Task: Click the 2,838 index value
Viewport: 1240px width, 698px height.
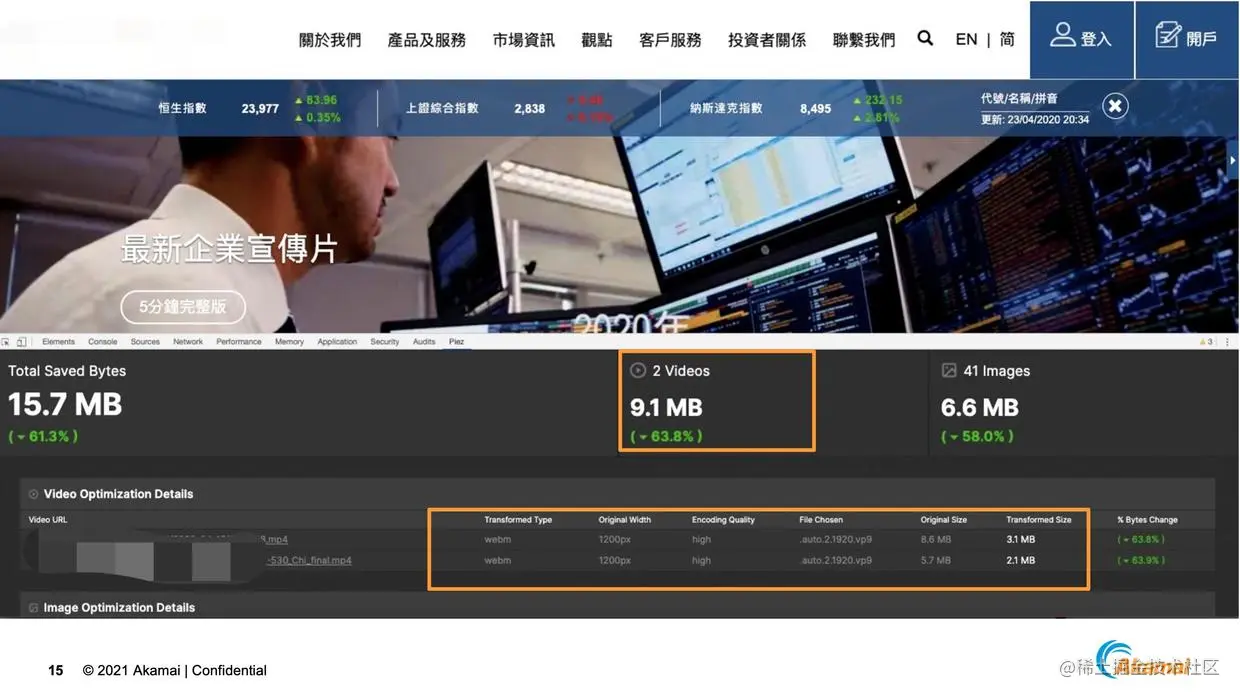Action: point(530,108)
